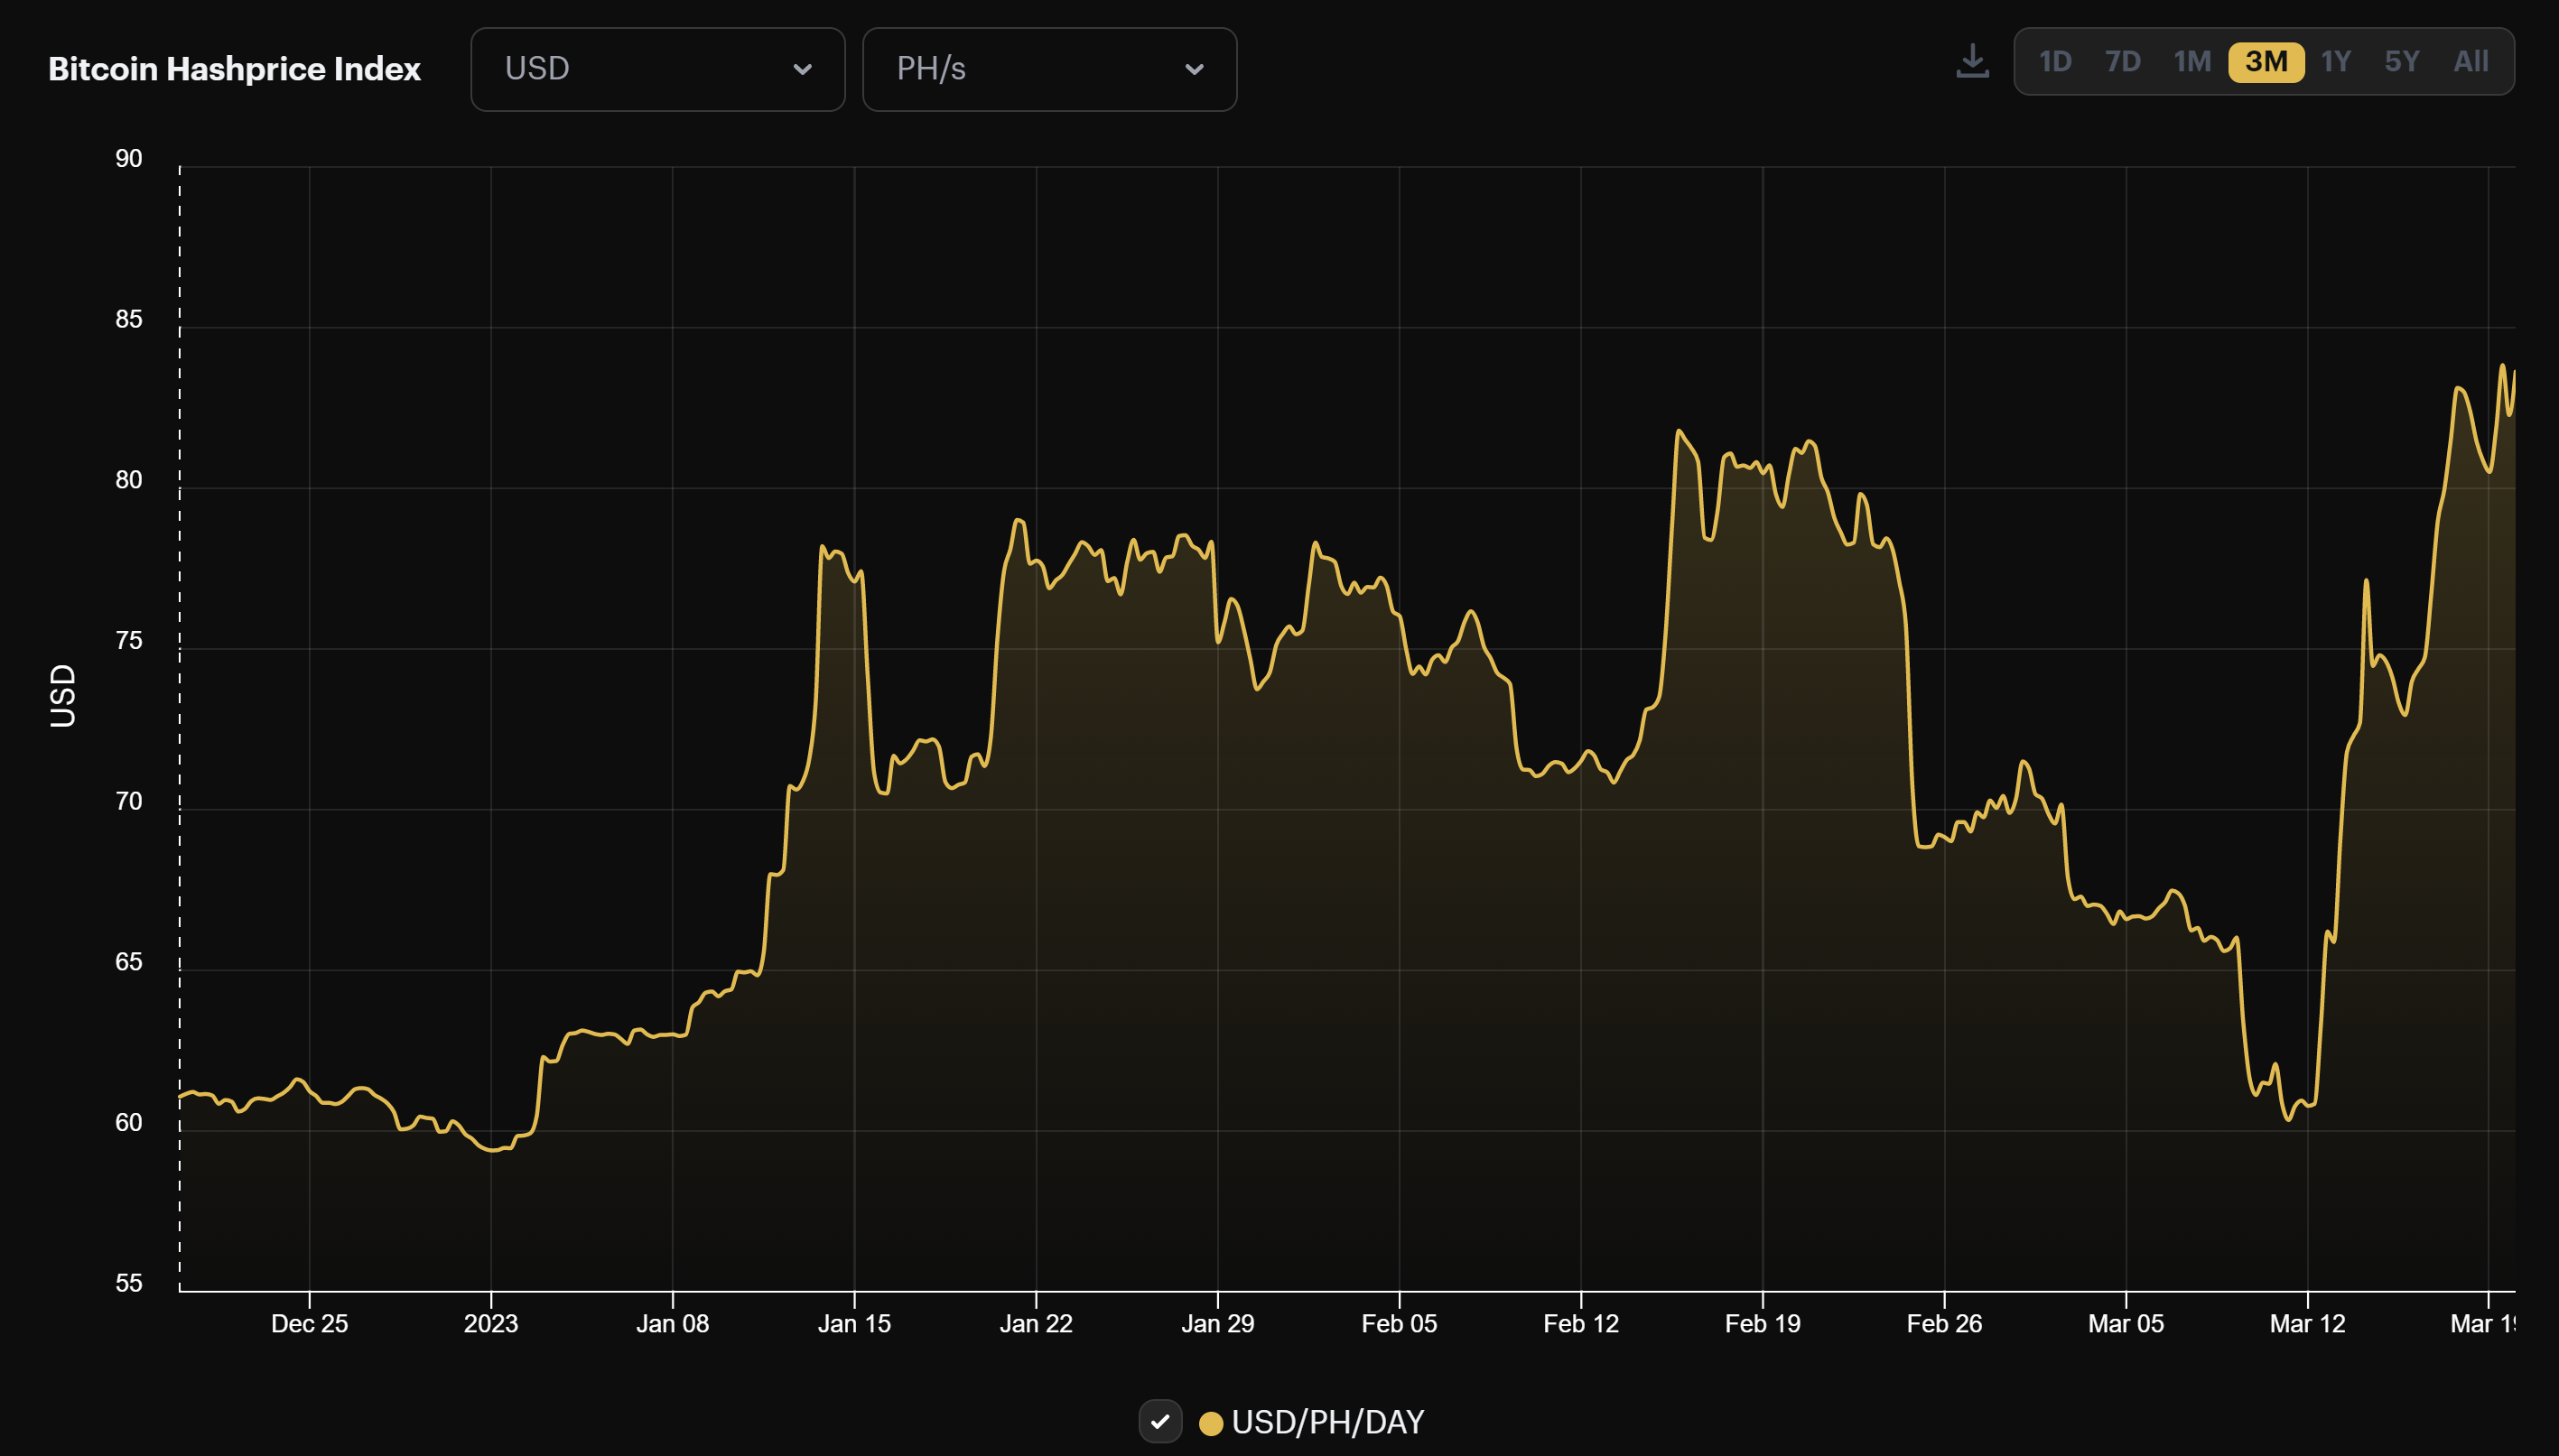Click the download chart data icon
This screenshot has height=1456, width=2559.
tap(1973, 62)
